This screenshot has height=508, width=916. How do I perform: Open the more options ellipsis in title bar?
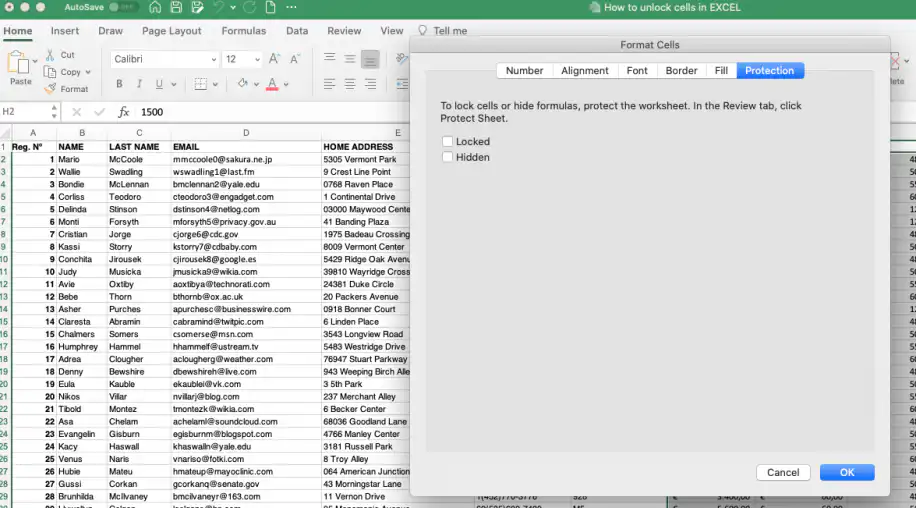click(x=292, y=8)
